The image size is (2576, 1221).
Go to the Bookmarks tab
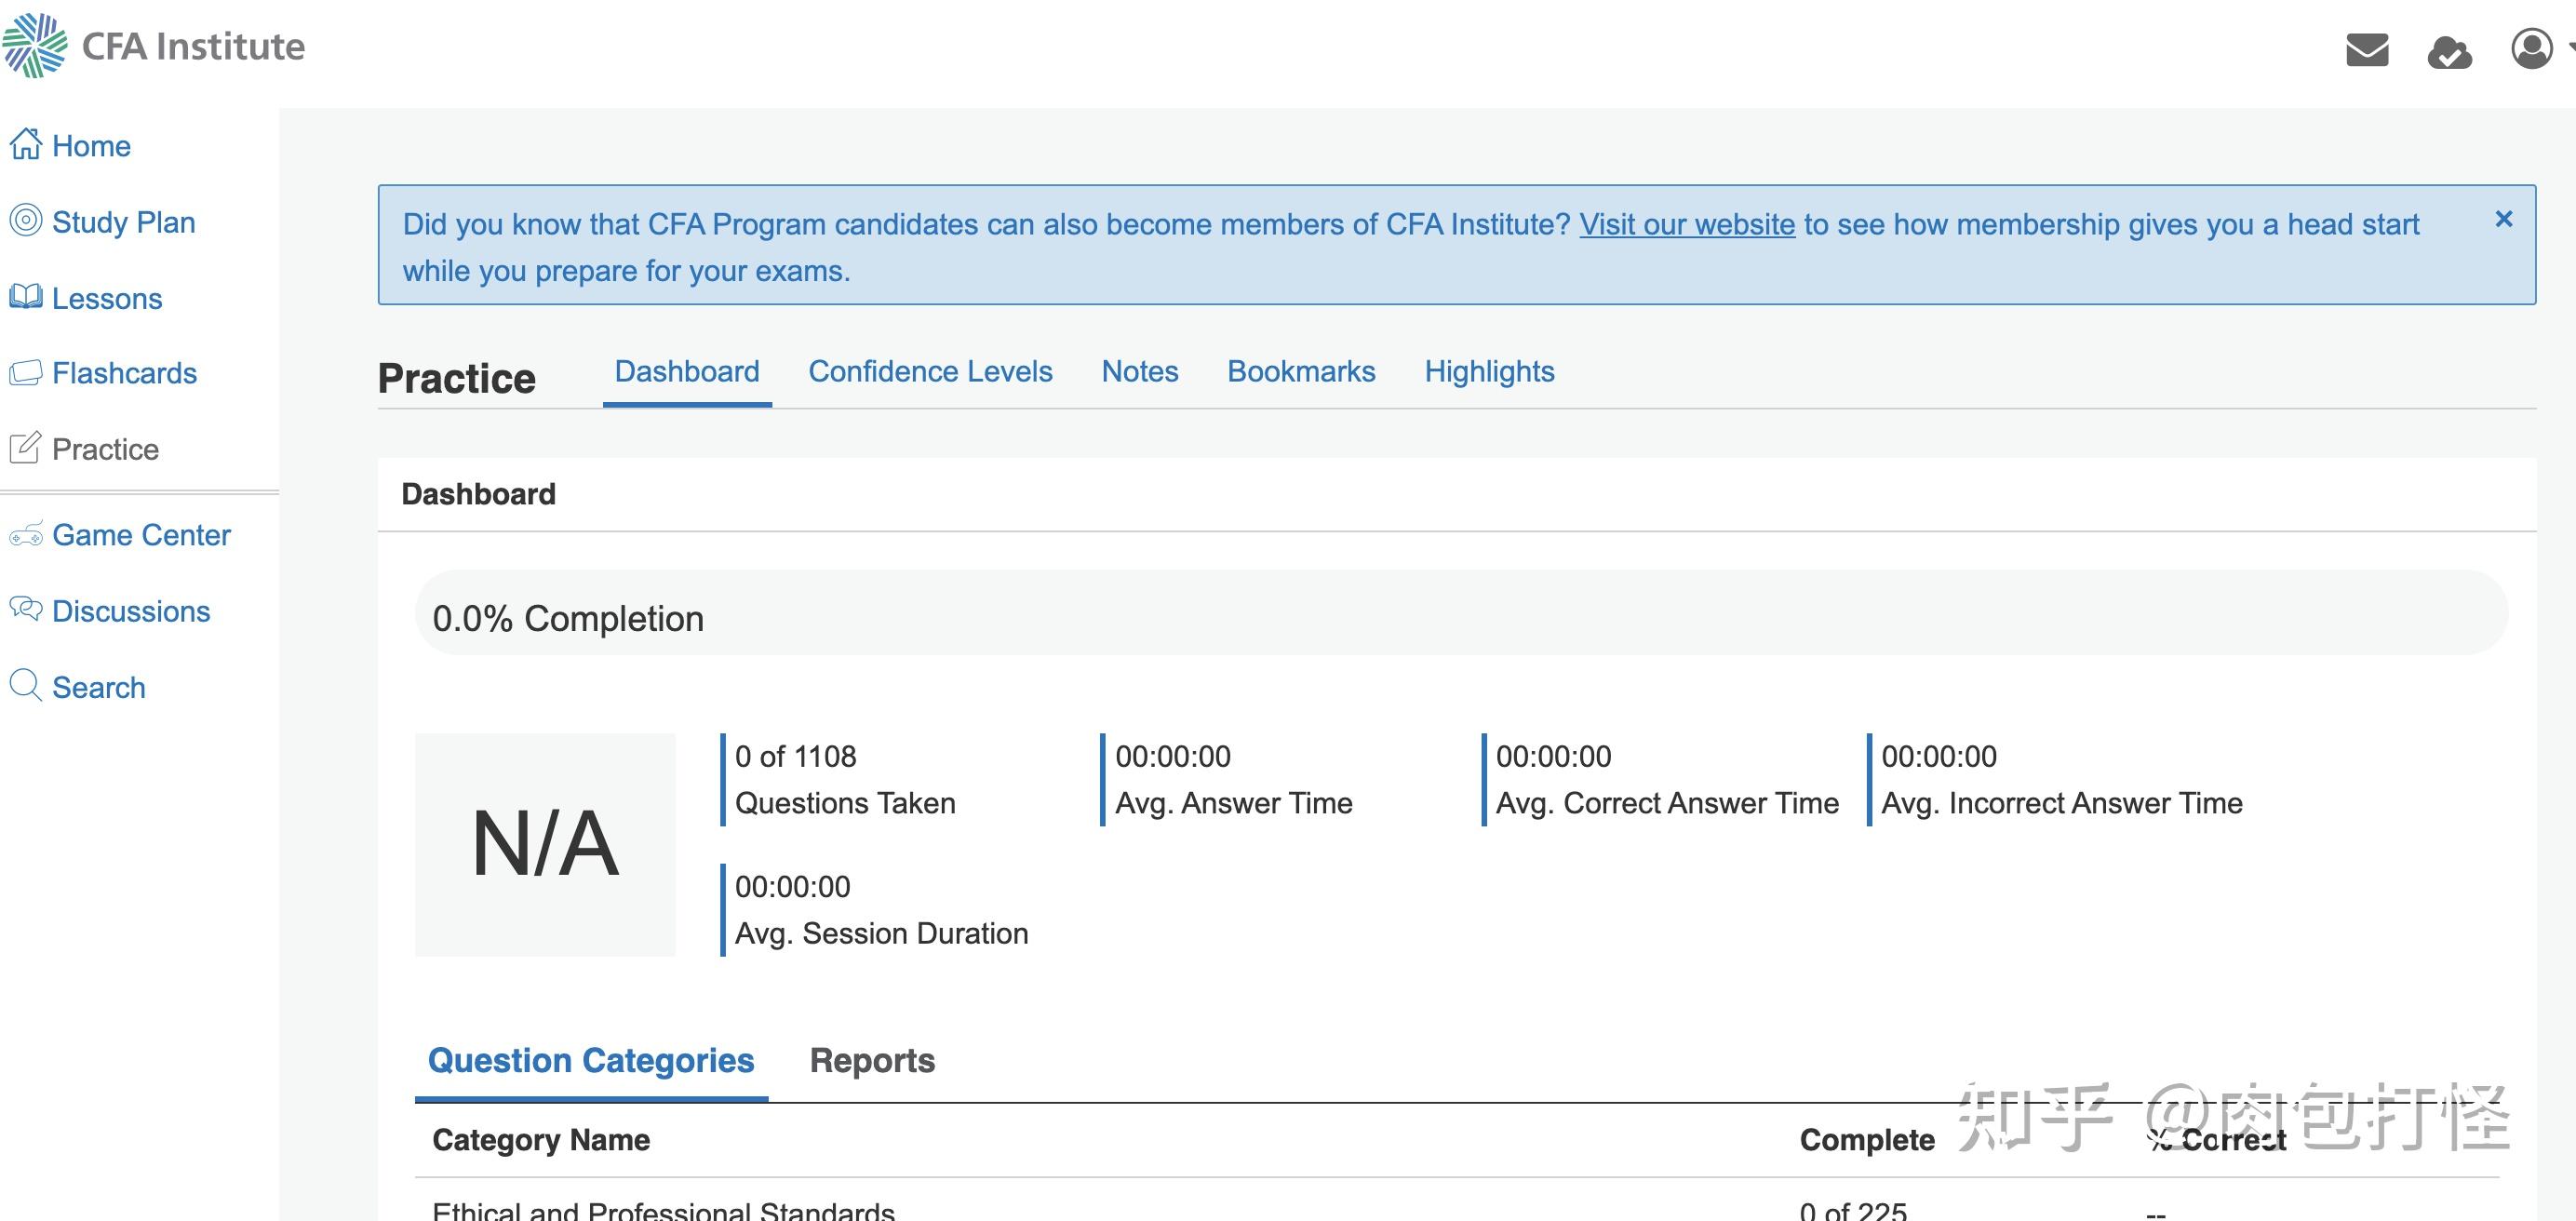pos(1301,372)
